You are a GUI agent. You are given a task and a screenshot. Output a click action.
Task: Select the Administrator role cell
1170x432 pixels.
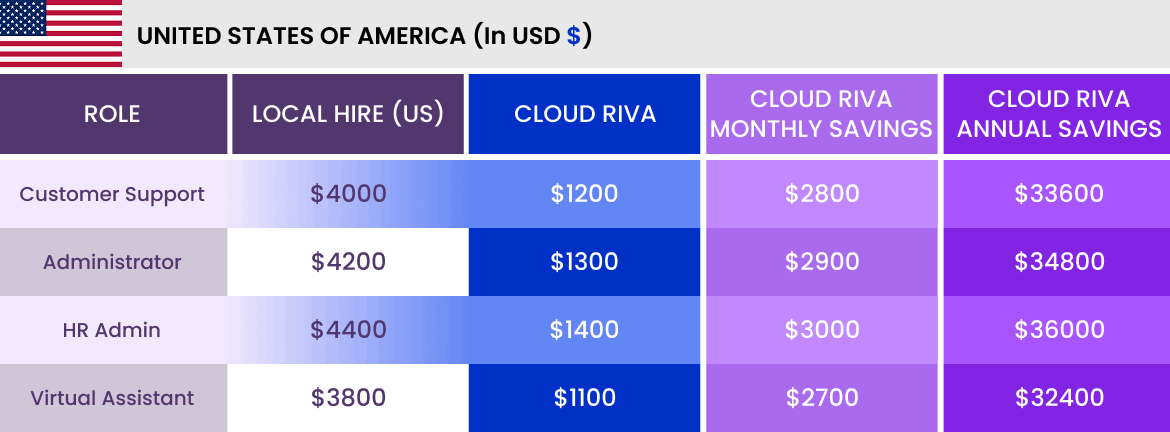click(113, 262)
